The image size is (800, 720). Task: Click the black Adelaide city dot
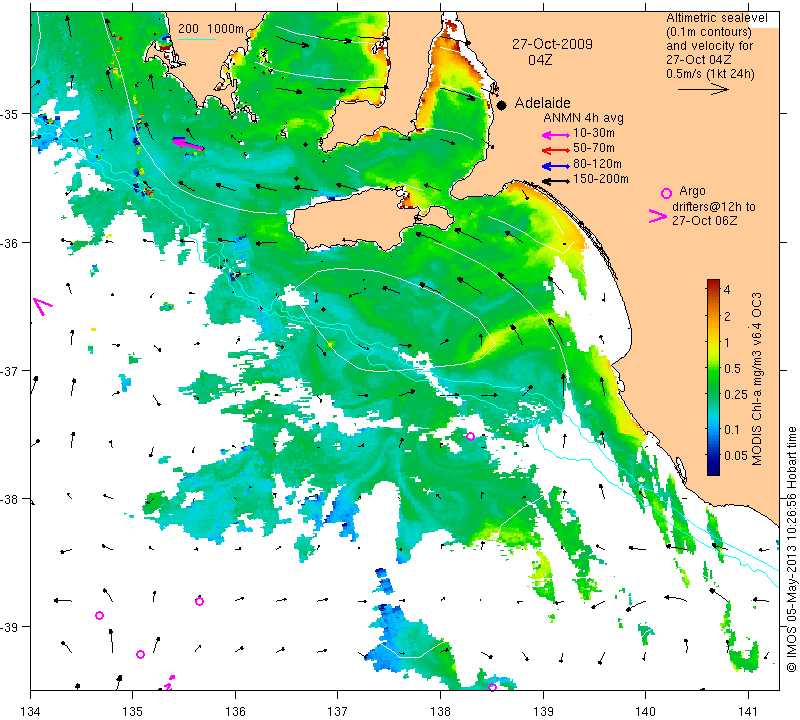[x=502, y=105]
